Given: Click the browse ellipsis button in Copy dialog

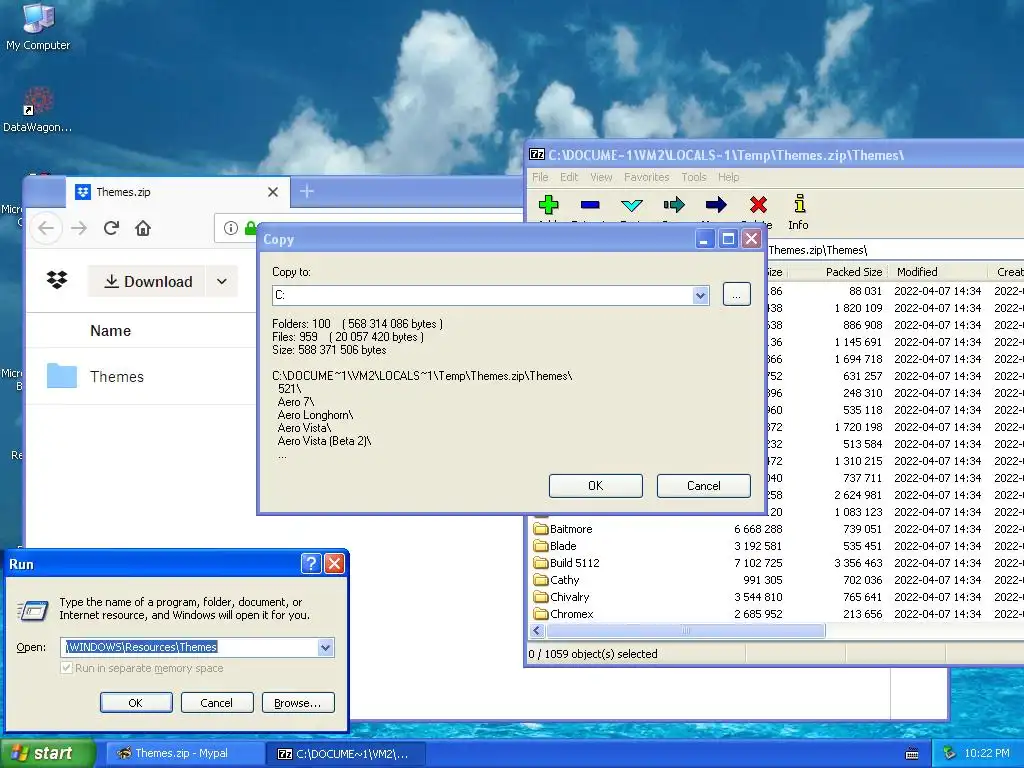Looking at the screenshot, I should tap(737, 295).
